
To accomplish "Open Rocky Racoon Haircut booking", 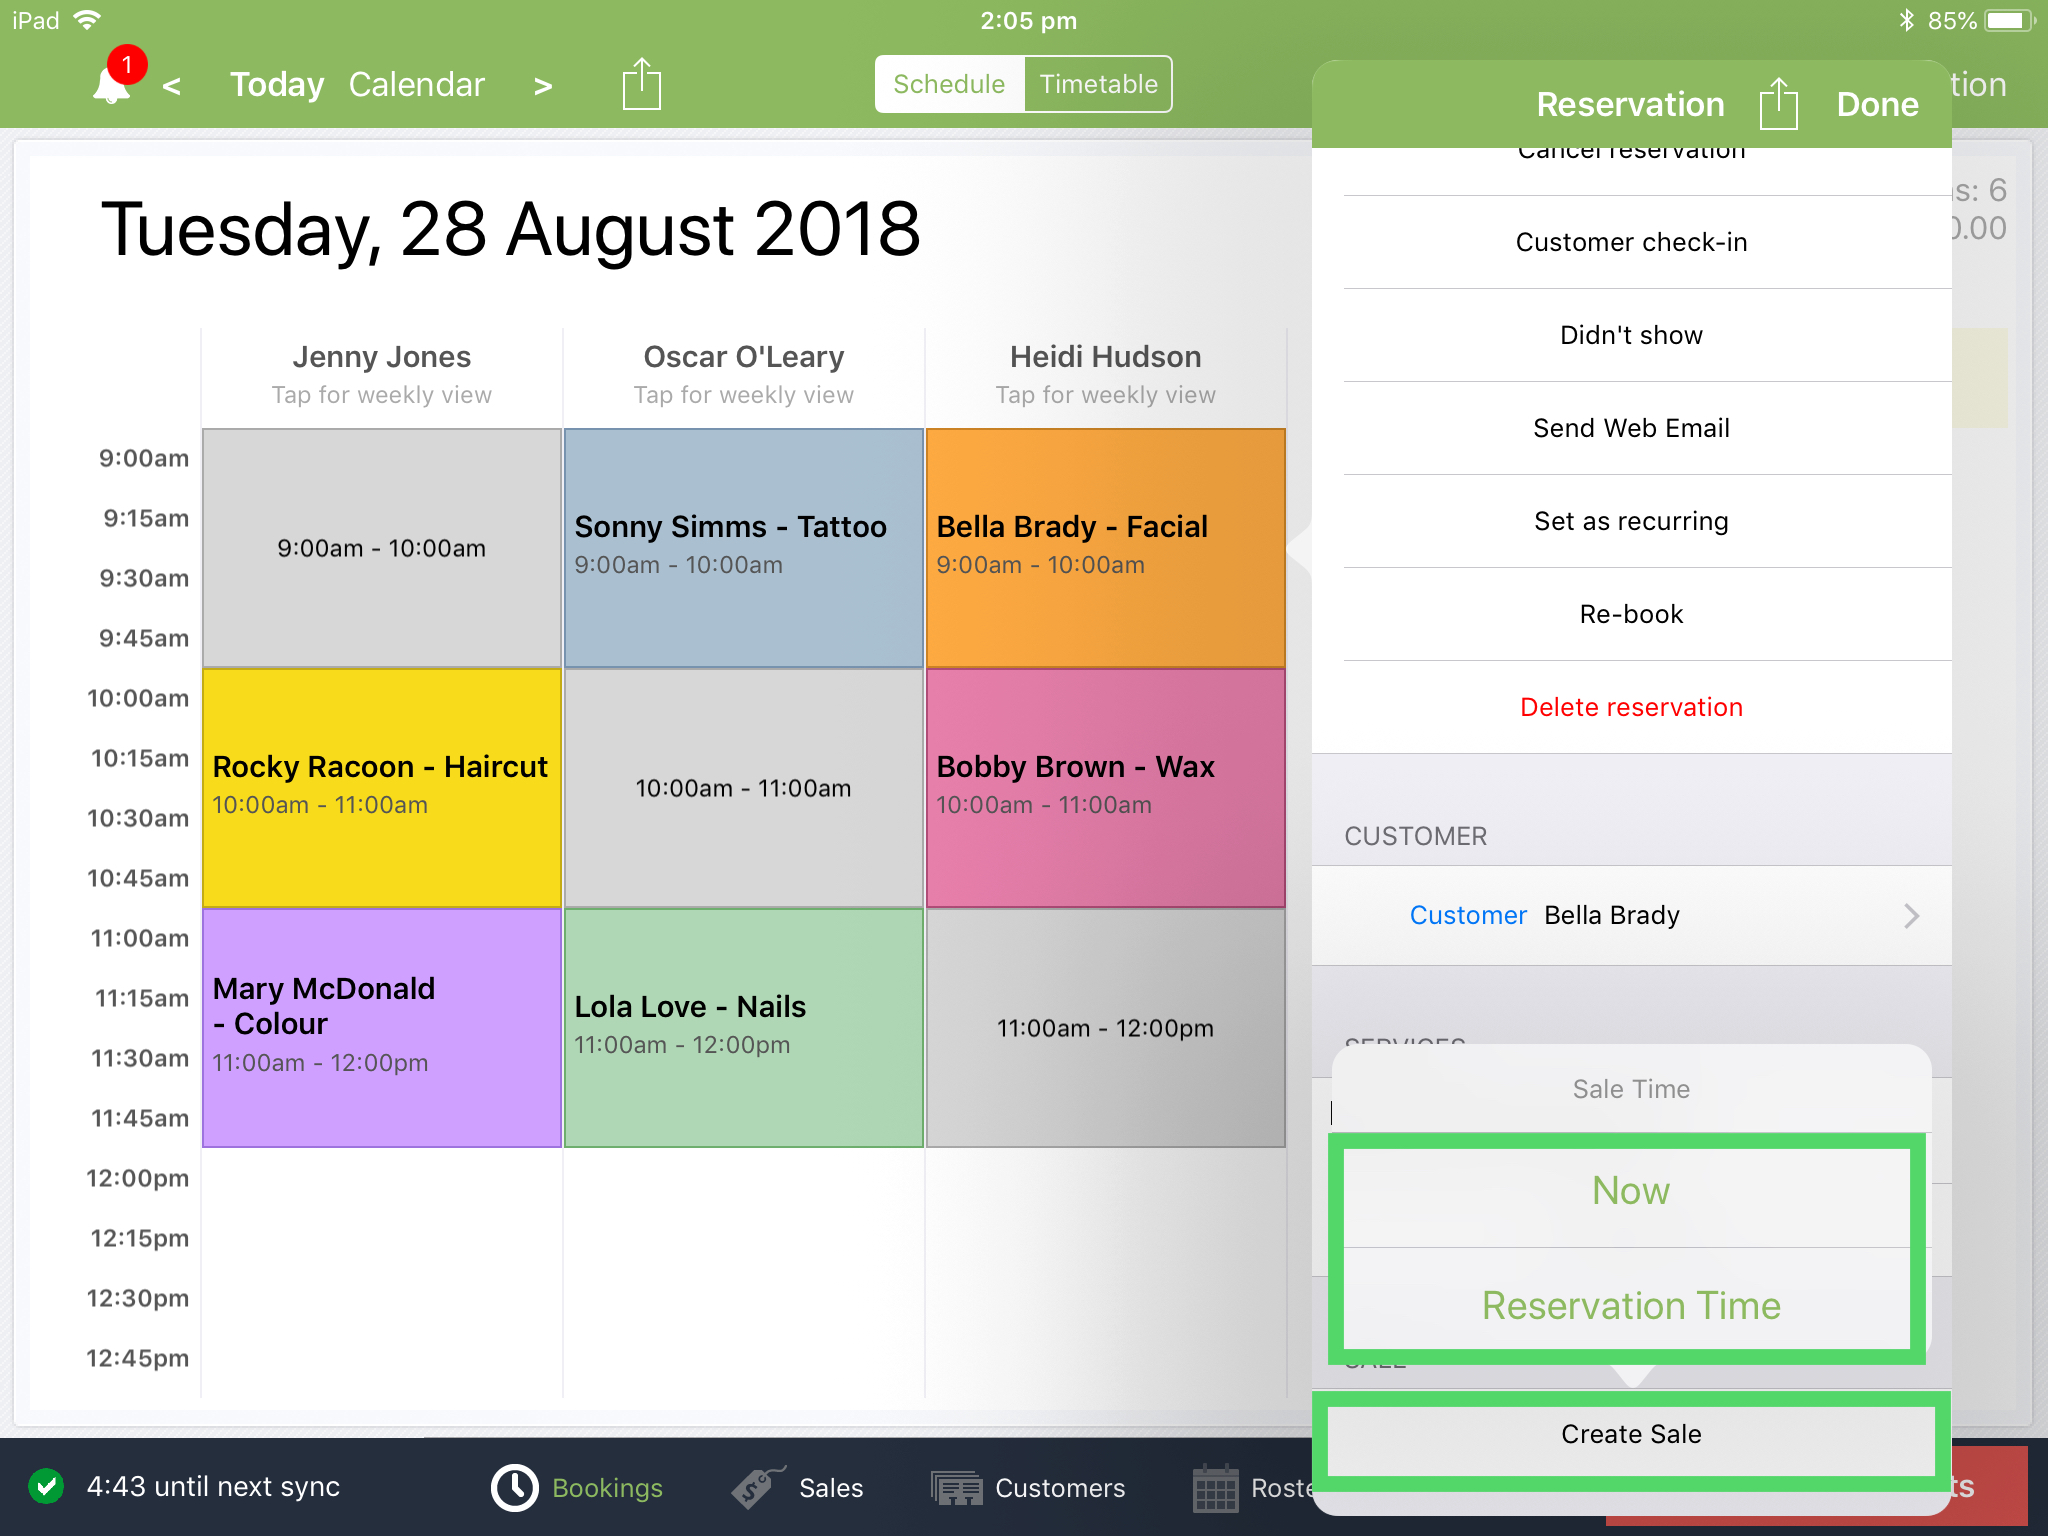I will click(382, 788).
